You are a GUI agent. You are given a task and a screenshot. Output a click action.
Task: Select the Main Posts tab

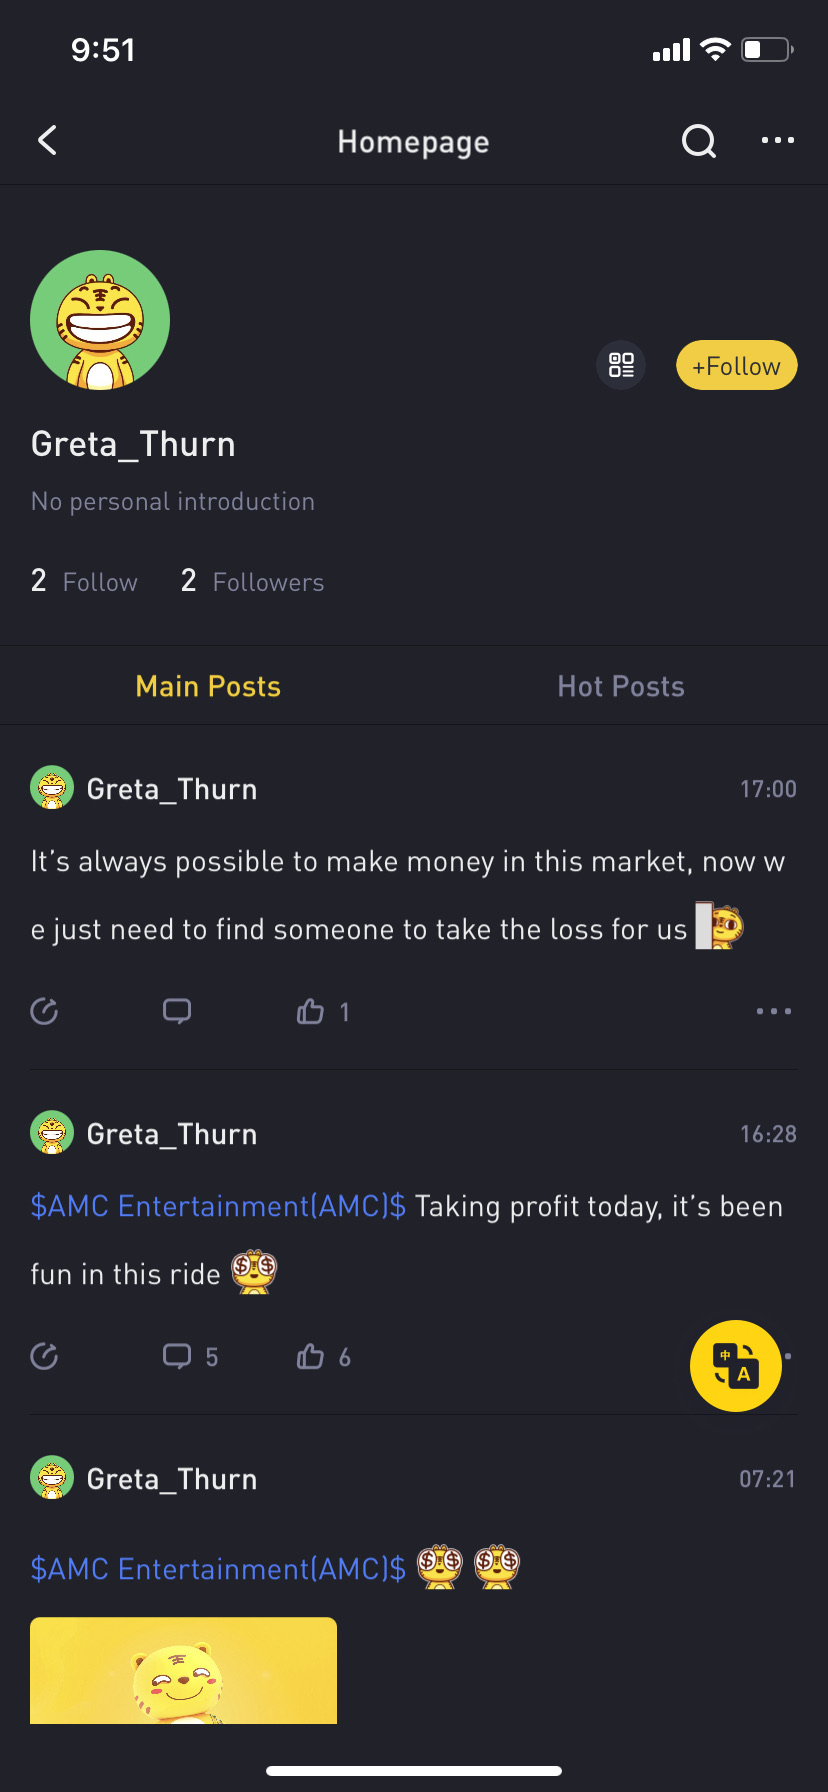(208, 686)
